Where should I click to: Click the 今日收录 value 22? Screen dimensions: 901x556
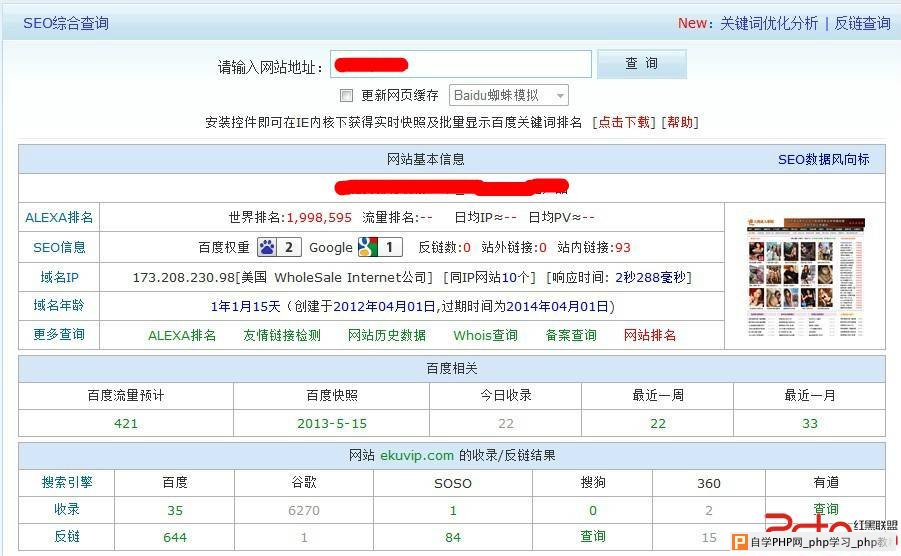click(x=506, y=423)
